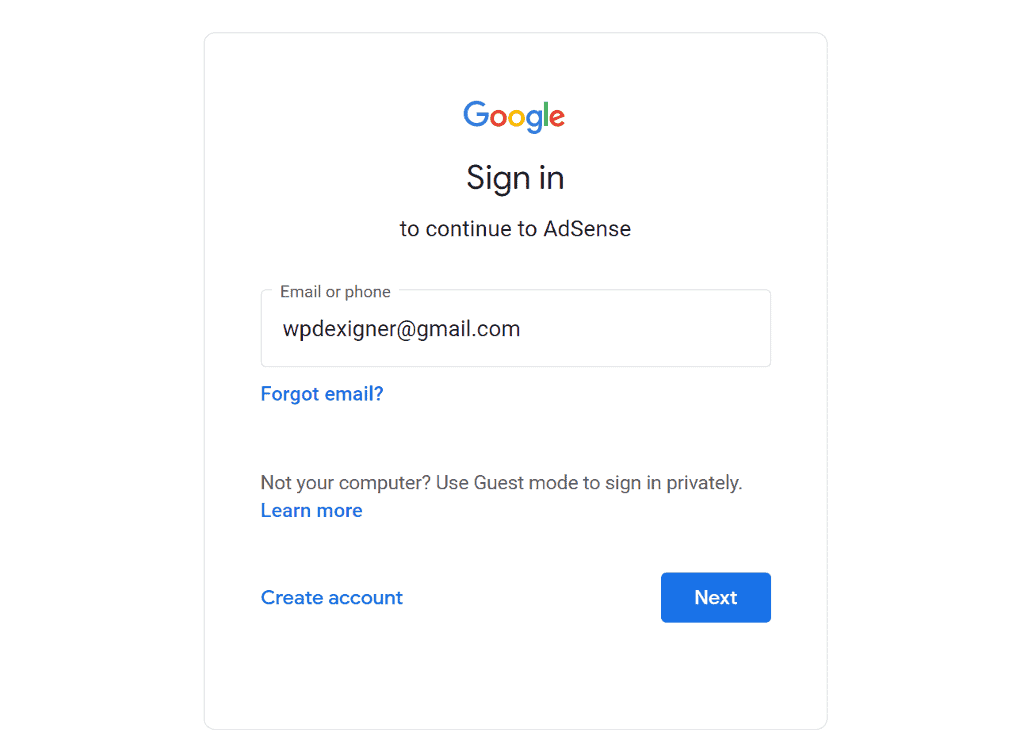The image size is (1024, 755).
Task: Click the word Forgot in Forgot email?
Action: coord(291,394)
